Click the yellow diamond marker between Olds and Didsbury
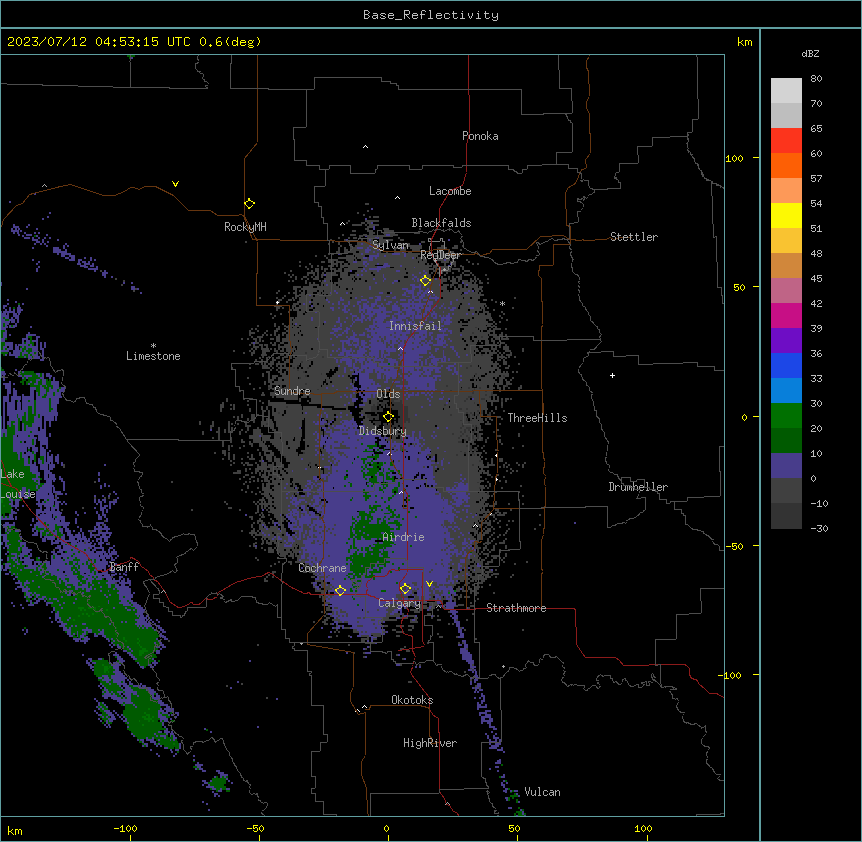This screenshot has width=862, height=842. click(x=388, y=417)
